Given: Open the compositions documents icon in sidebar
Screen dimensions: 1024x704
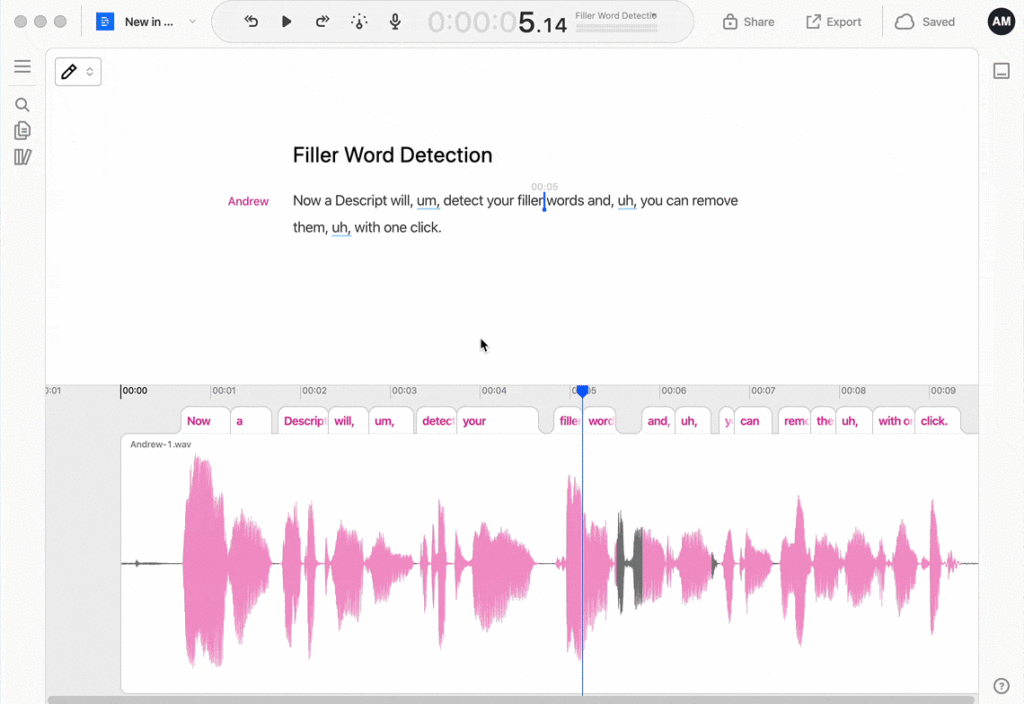Looking at the screenshot, I should point(22,131).
